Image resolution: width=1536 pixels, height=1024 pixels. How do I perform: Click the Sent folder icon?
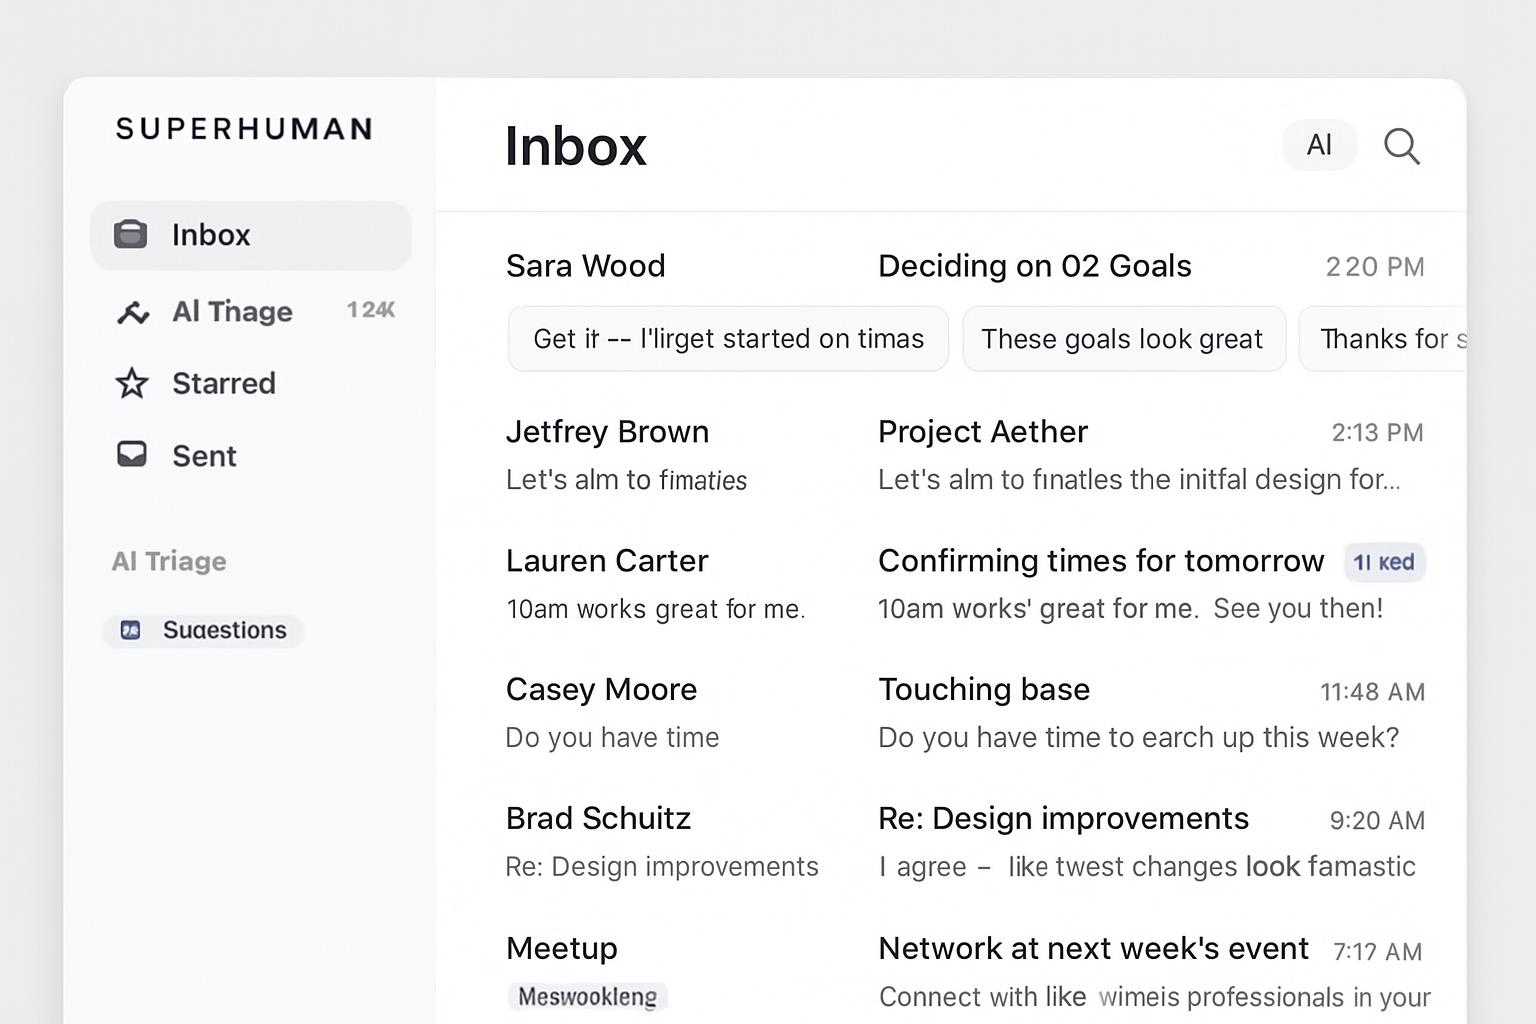point(132,455)
